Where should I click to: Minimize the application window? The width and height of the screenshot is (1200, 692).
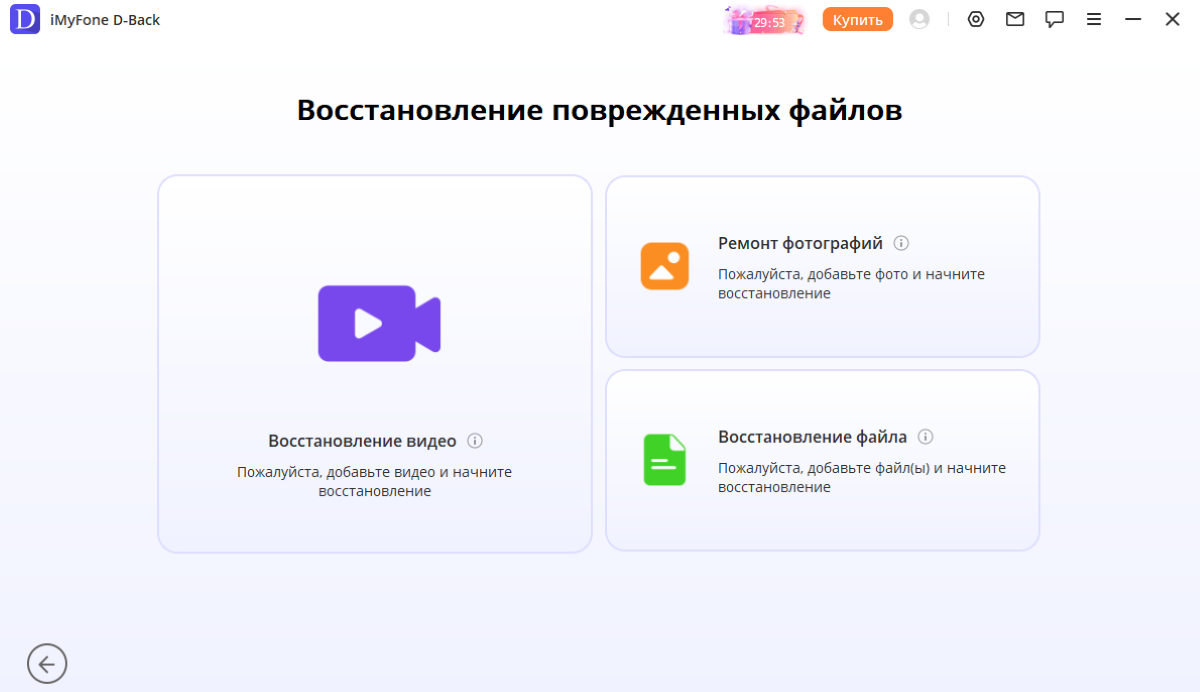click(1131, 18)
